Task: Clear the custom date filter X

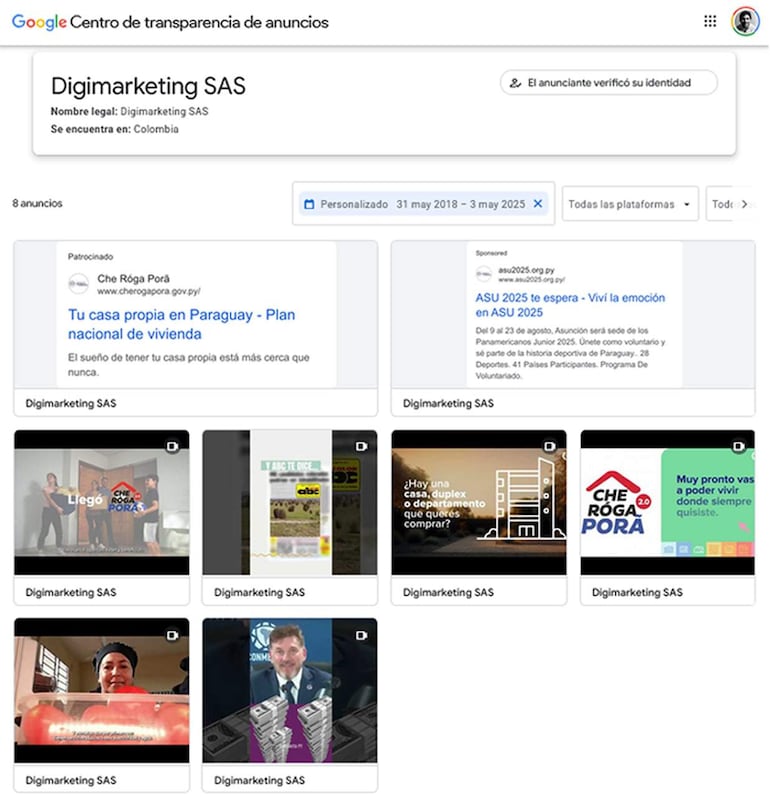Action: tap(538, 204)
